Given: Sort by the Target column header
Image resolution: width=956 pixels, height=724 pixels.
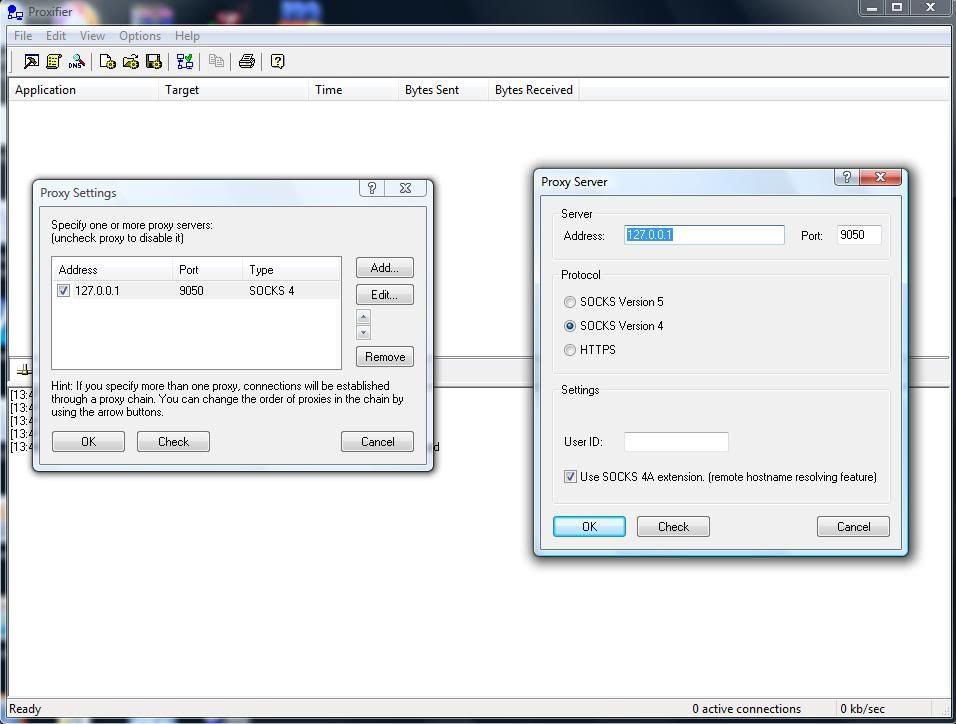Looking at the screenshot, I should click(234, 90).
